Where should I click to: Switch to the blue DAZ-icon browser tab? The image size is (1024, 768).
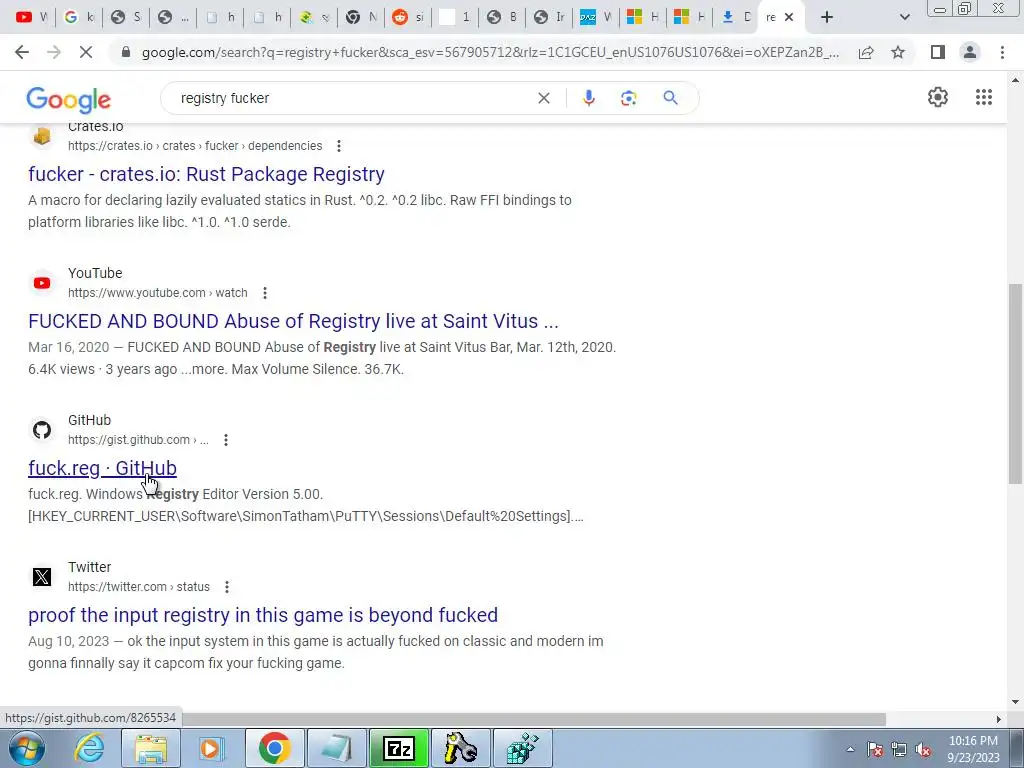pos(596,18)
